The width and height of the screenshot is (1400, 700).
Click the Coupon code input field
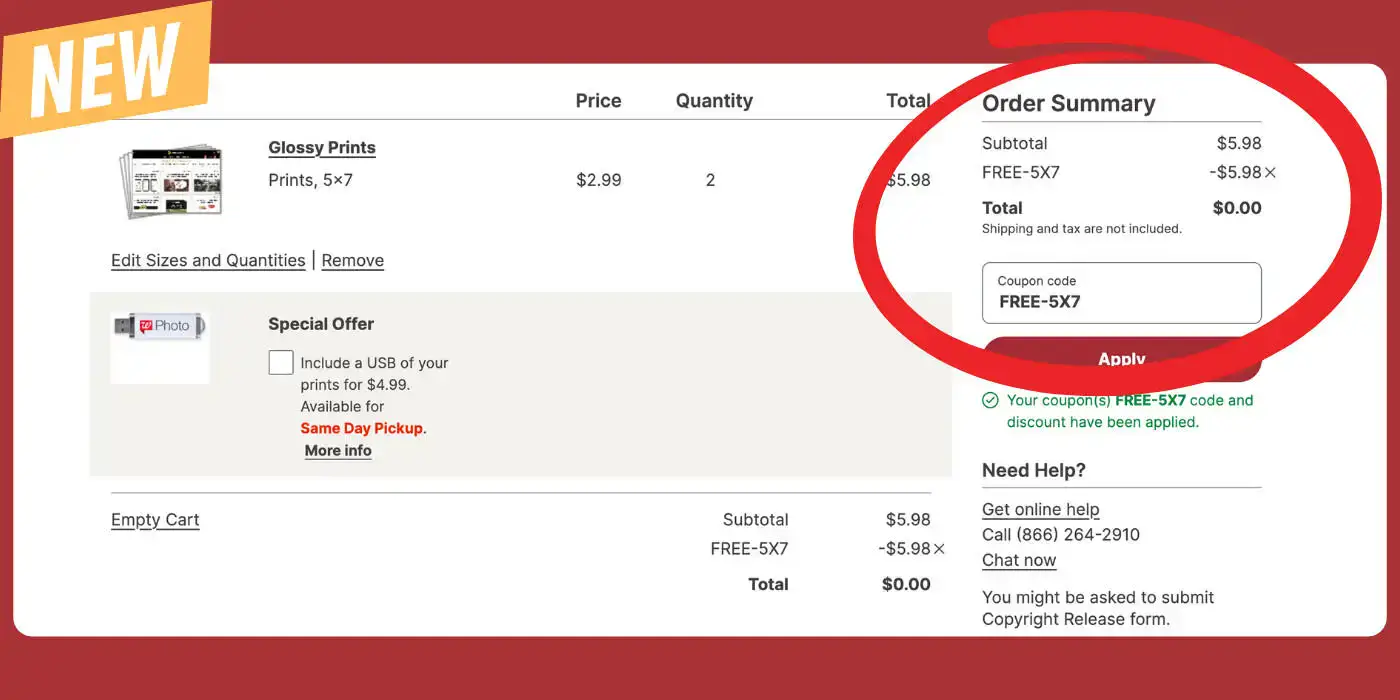point(1122,293)
